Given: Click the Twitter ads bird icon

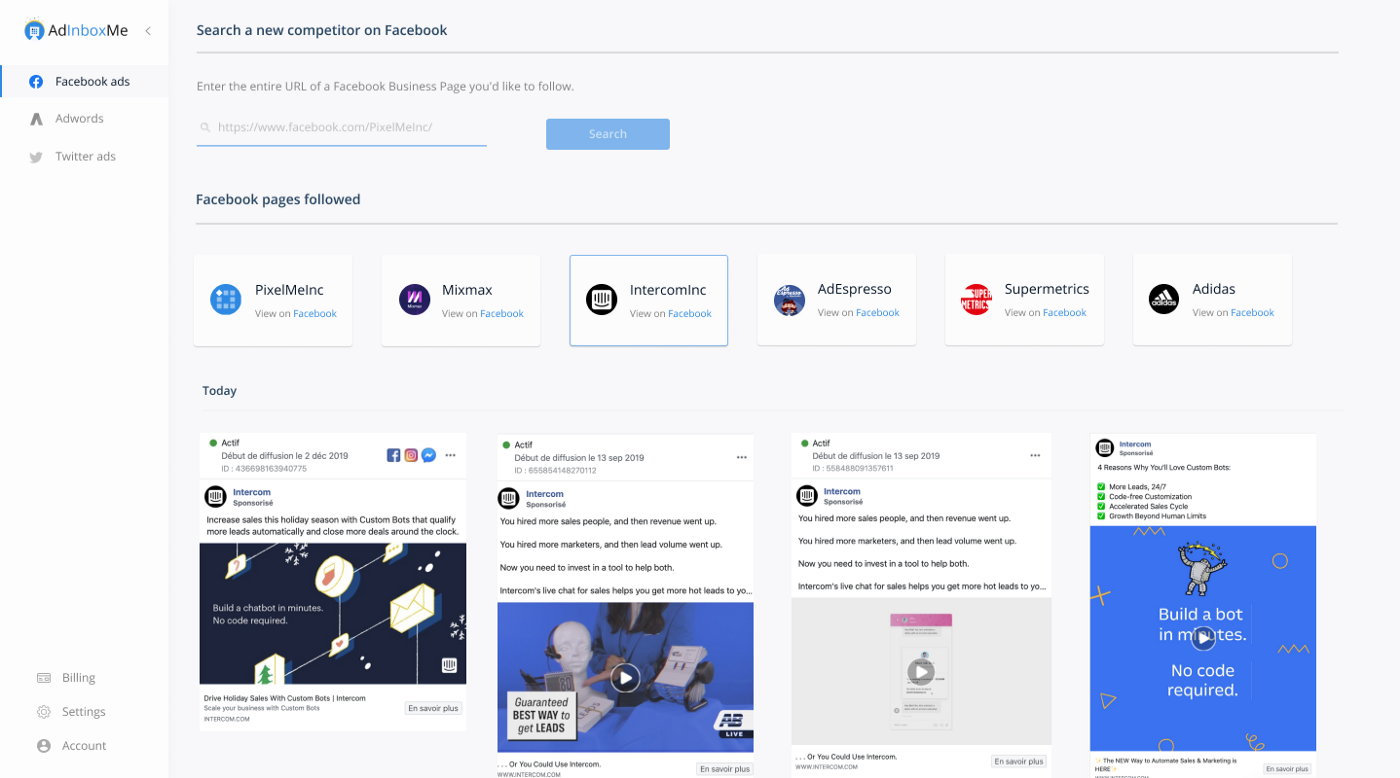Looking at the screenshot, I should coord(36,157).
